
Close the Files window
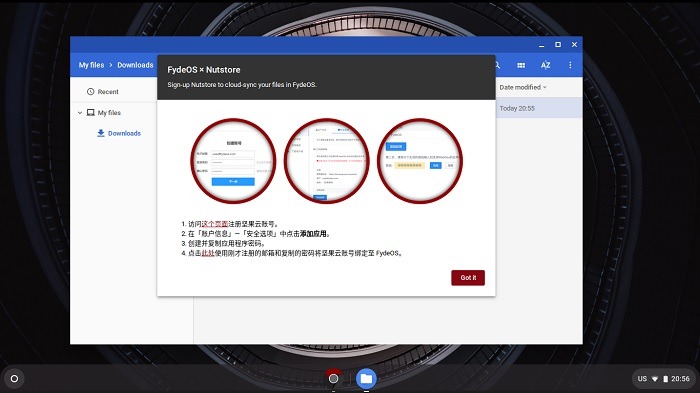(x=575, y=45)
